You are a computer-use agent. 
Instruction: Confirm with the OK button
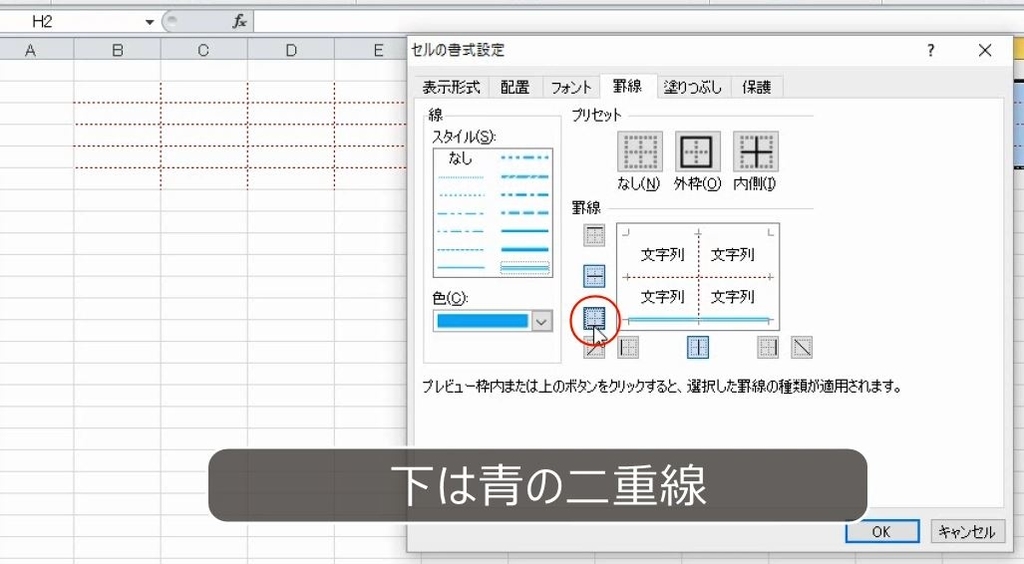882,531
